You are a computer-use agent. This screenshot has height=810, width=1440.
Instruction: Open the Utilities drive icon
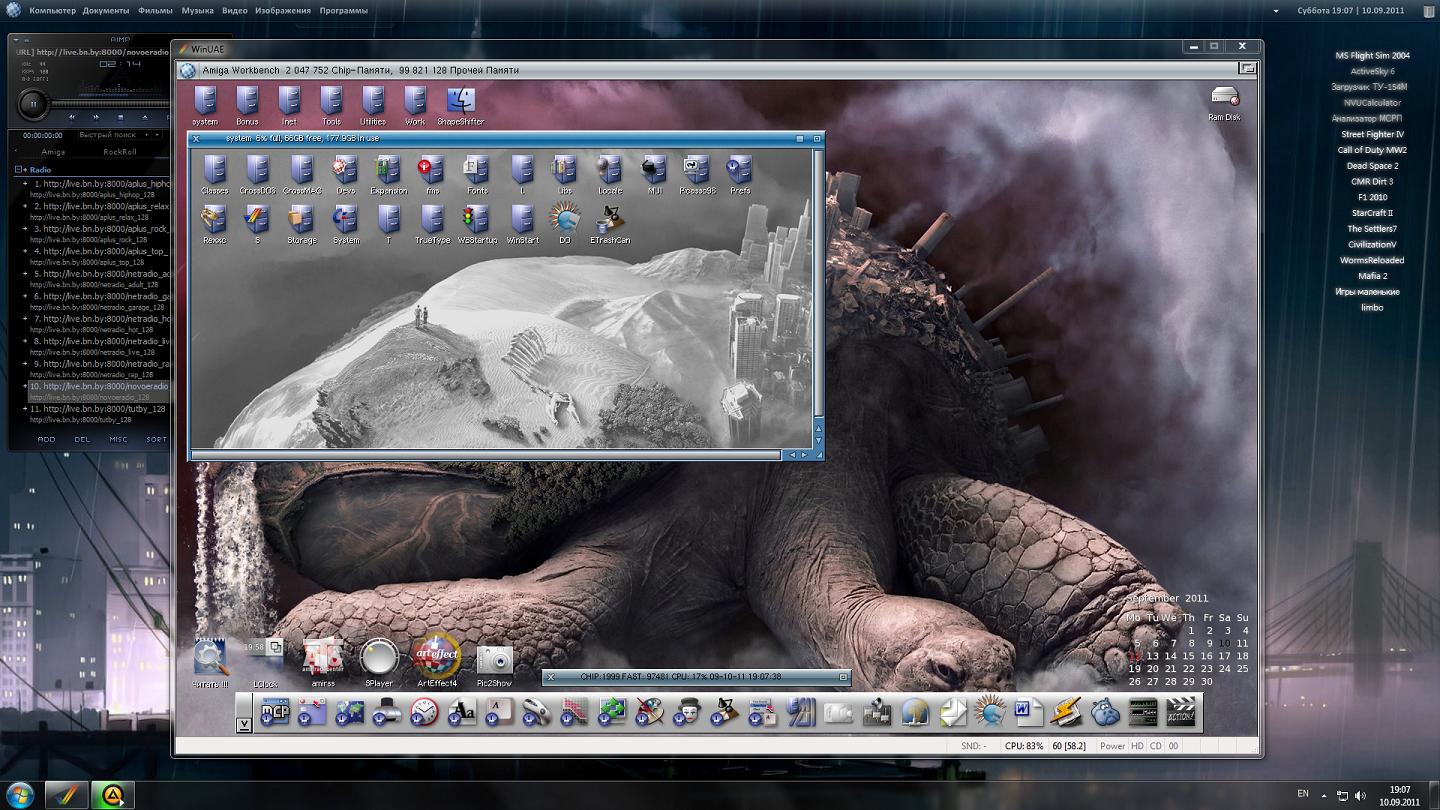pos(373,105)
